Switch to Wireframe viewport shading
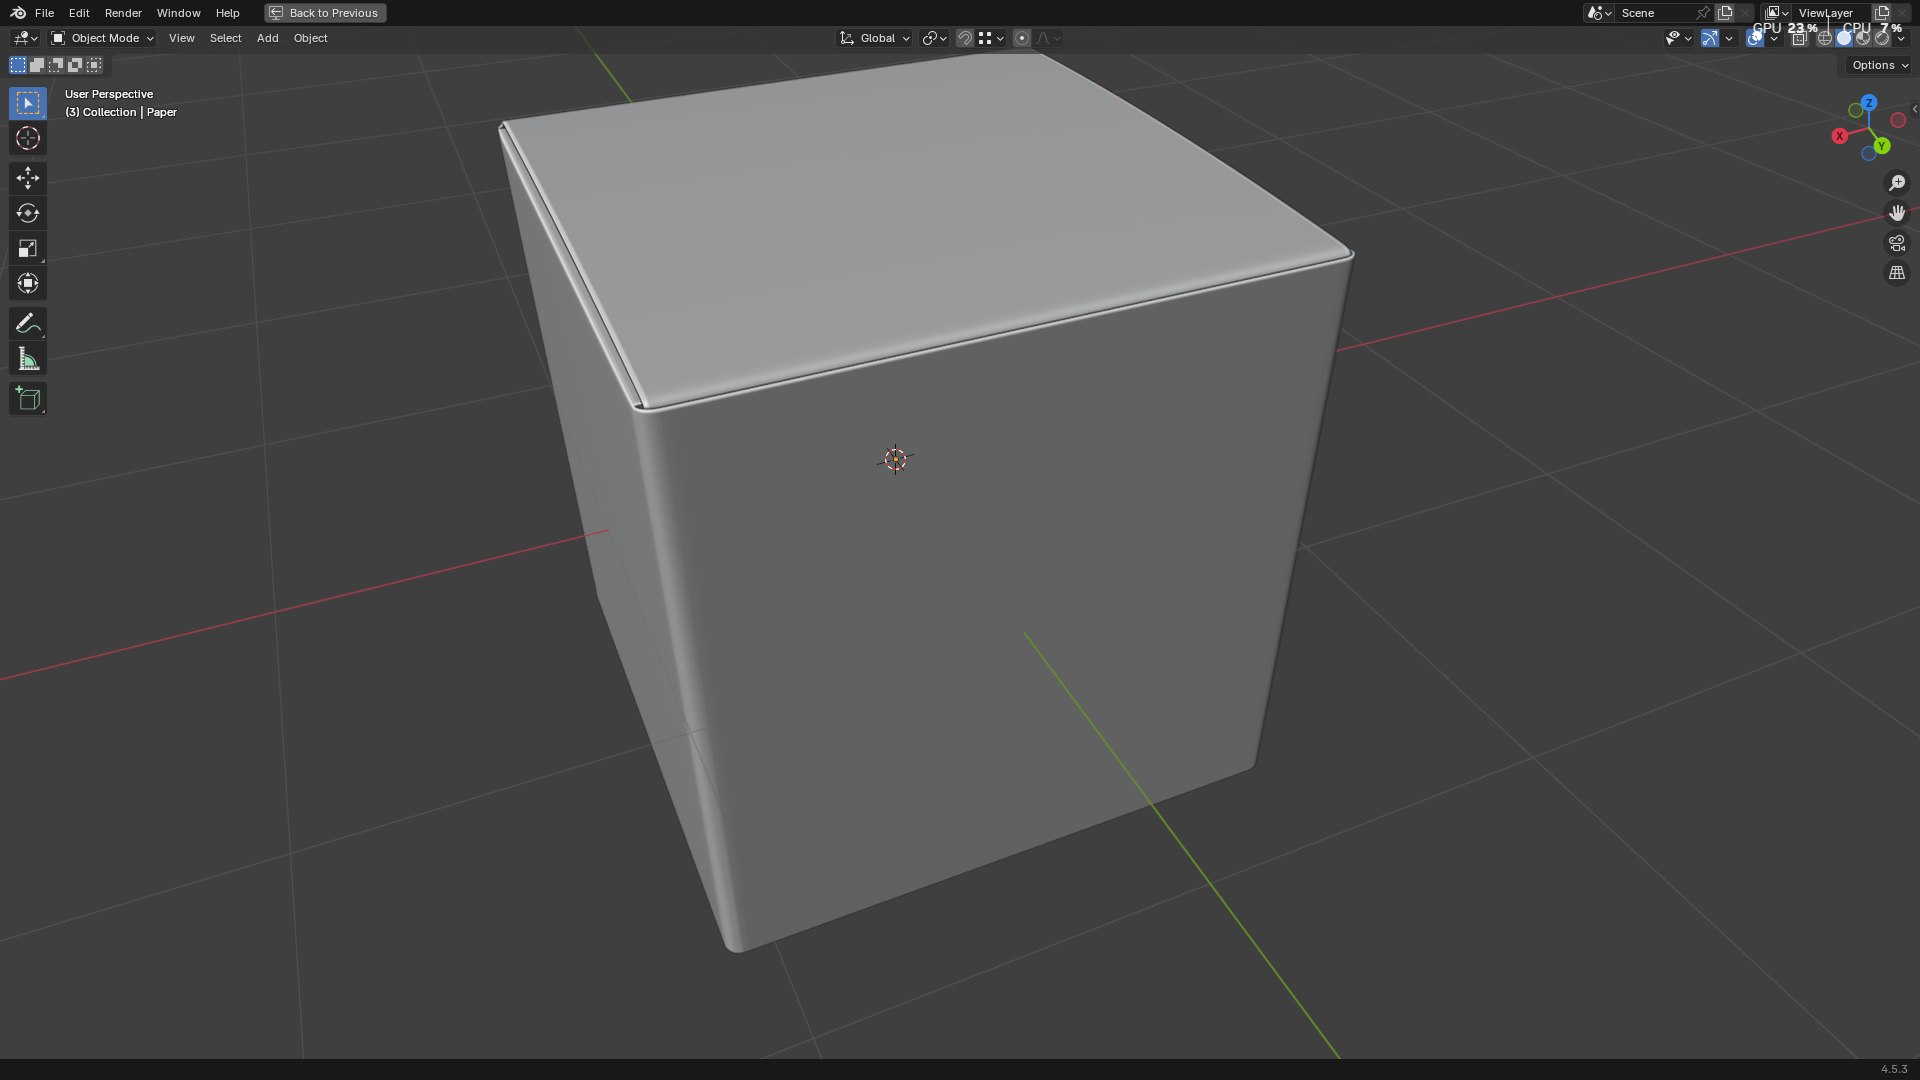The height and width of the screenshot is (1080, 1920). (1825, 38)
